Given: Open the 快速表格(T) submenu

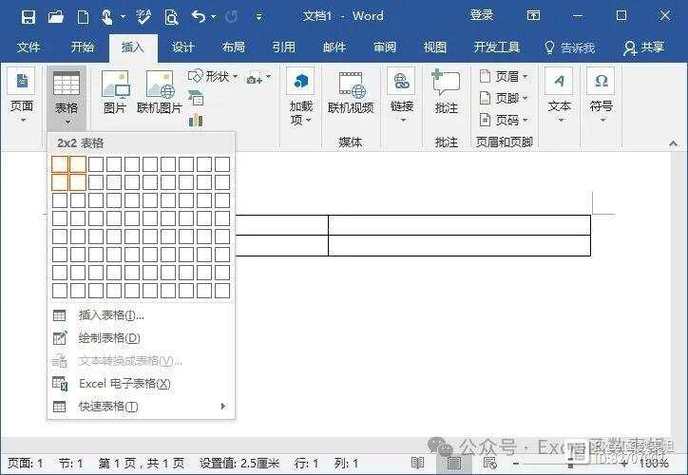Looking at the screenshot, I should click(x=140, y=407).
